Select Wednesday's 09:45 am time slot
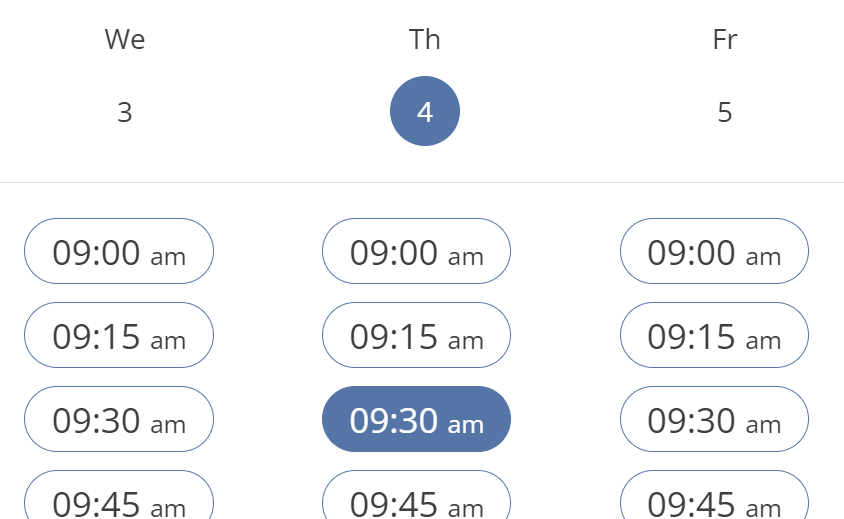This screenshot has height=519, width=844. [119, 498]
